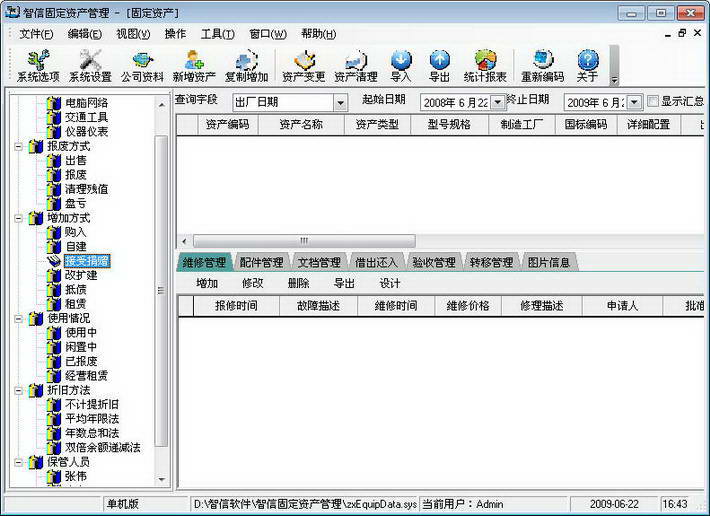Open the 帮助 menu
The image size is (710, 516).
tap(319, 34)
